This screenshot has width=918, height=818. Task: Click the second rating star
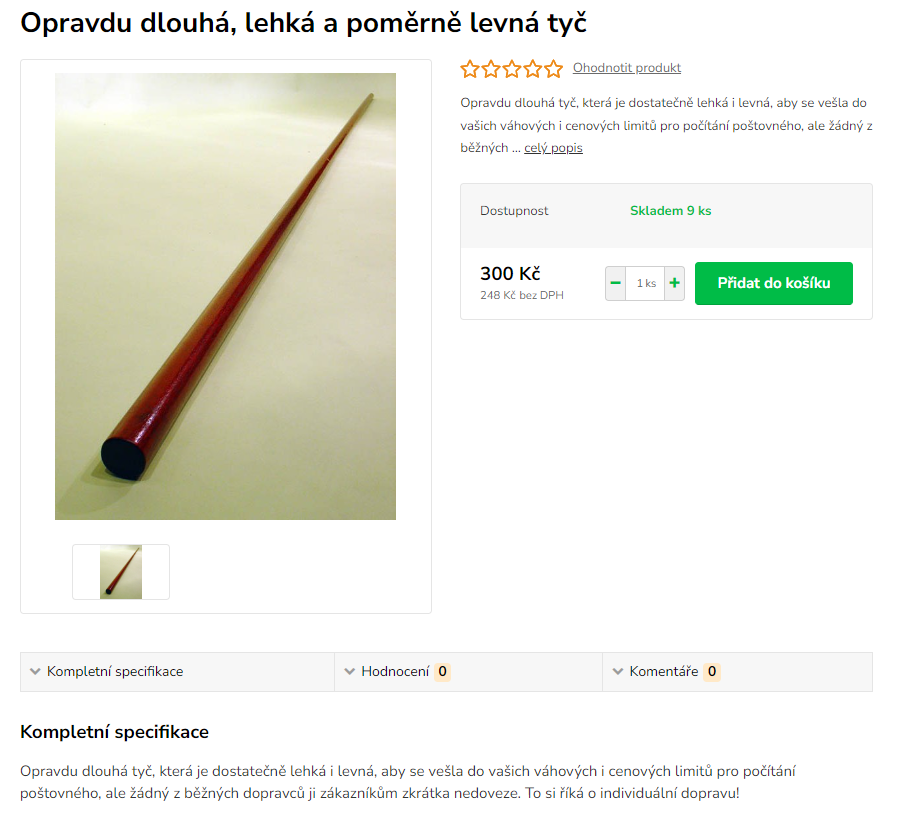tap(491, 69)
